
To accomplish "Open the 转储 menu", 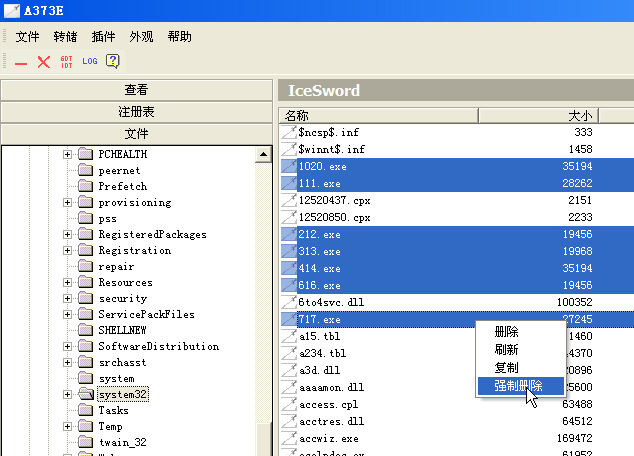I will pyautogui.click(x=65, y=37).
